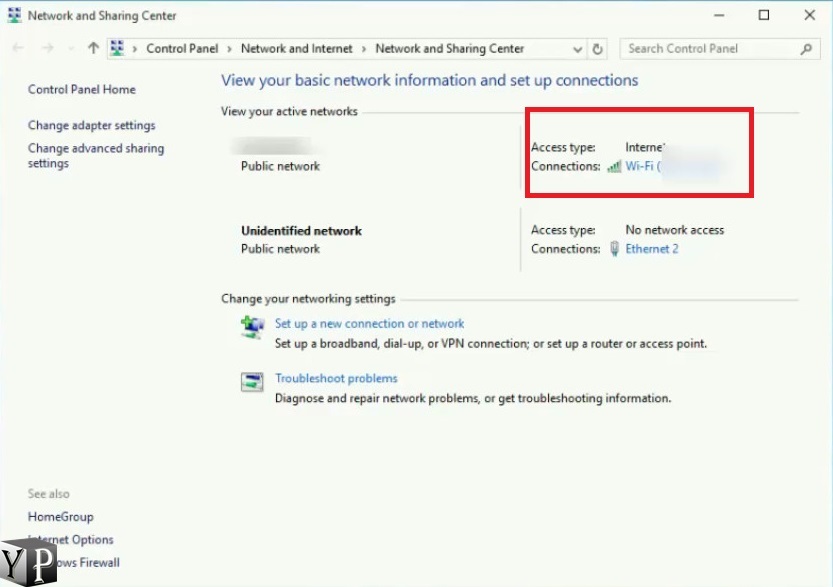The width and height of the screenshot is (833, 587).
Task: Select the 'Unidentified network' text
Action: [301, 231]
